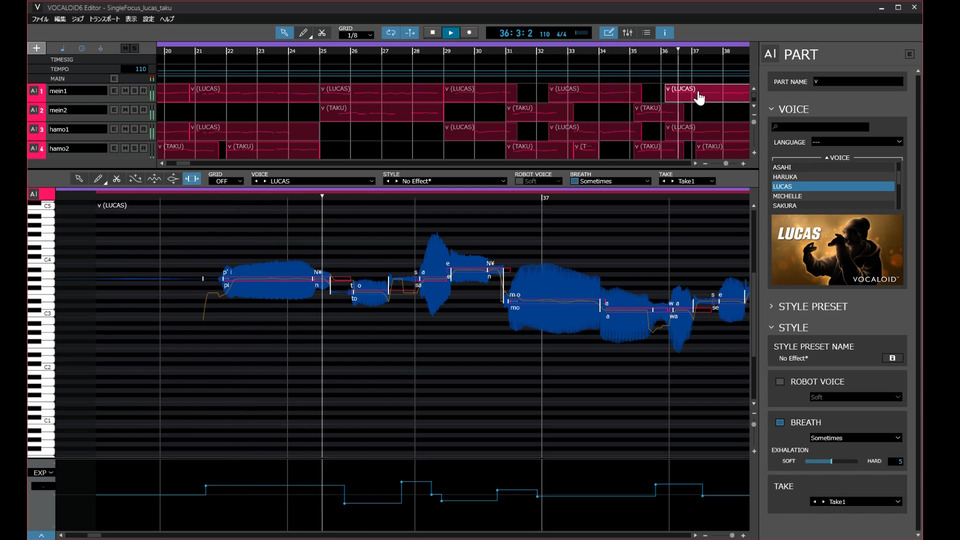Add a new track with plus button
960x540 pixels.
point(36,48)
